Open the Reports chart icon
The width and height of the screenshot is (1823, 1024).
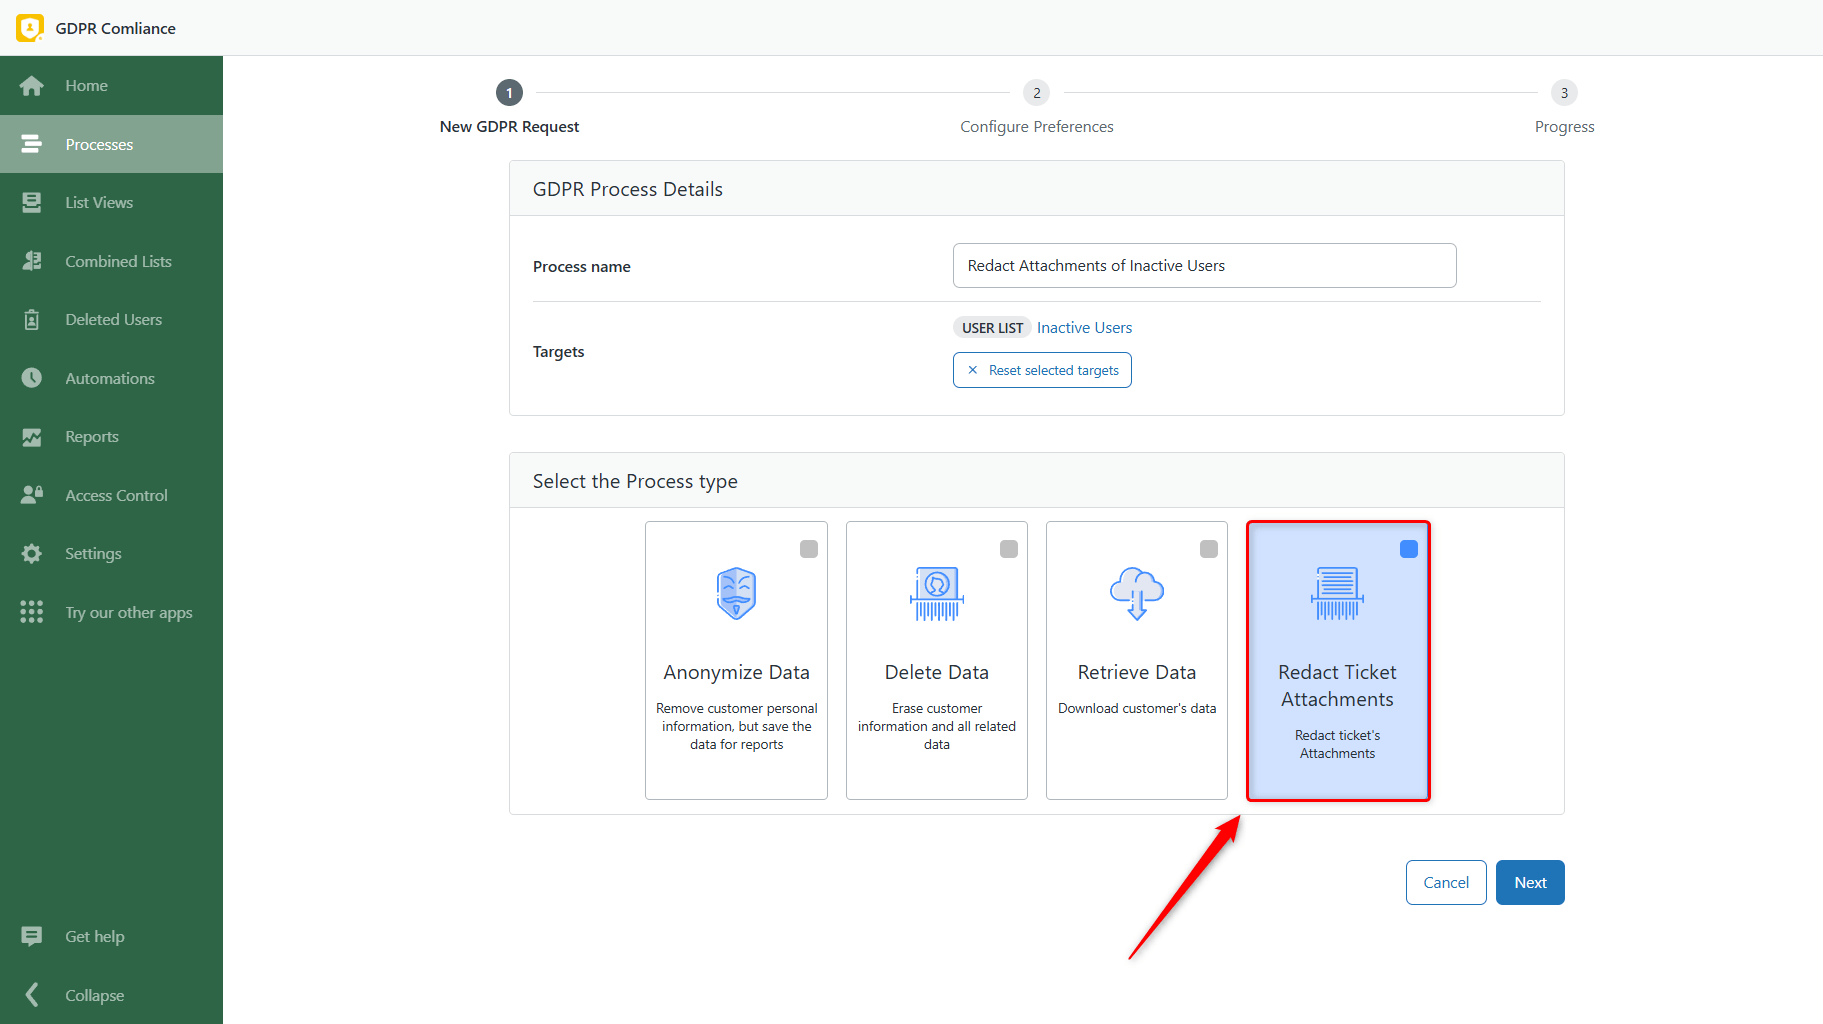coord(32,437)
